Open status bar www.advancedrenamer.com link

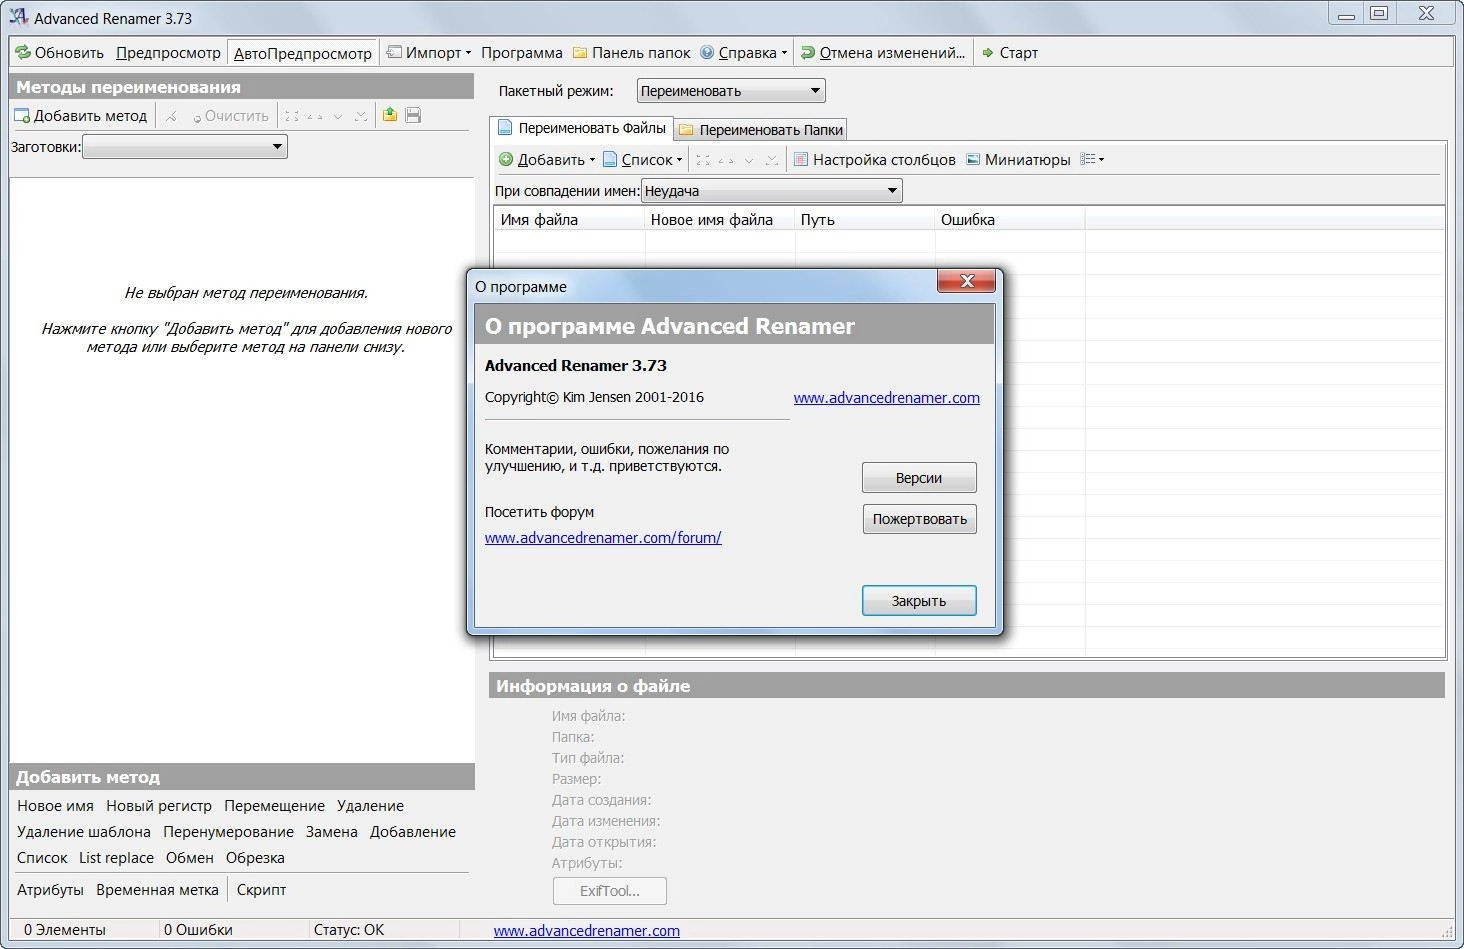[x=586, y=930]
